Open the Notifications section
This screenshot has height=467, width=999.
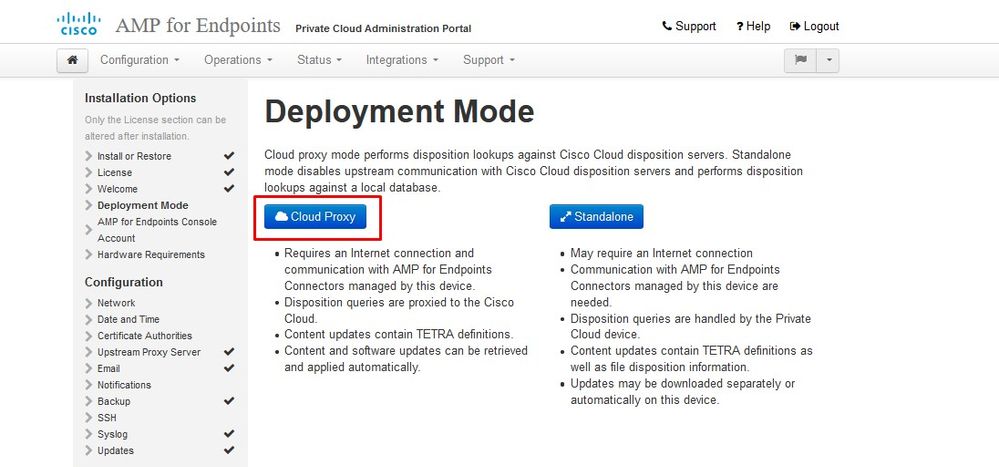(124, 385)
